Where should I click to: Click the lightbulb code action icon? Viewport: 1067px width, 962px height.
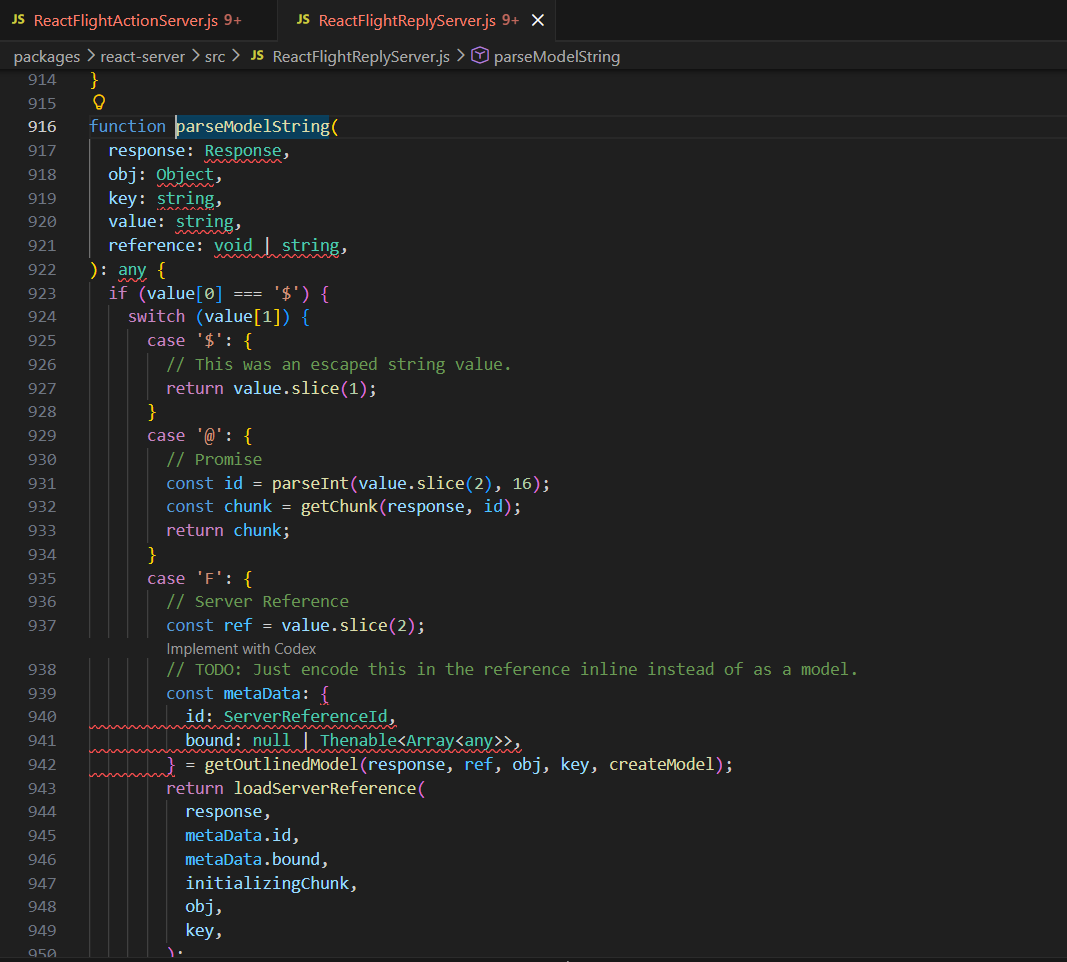[x=98, y=102]
